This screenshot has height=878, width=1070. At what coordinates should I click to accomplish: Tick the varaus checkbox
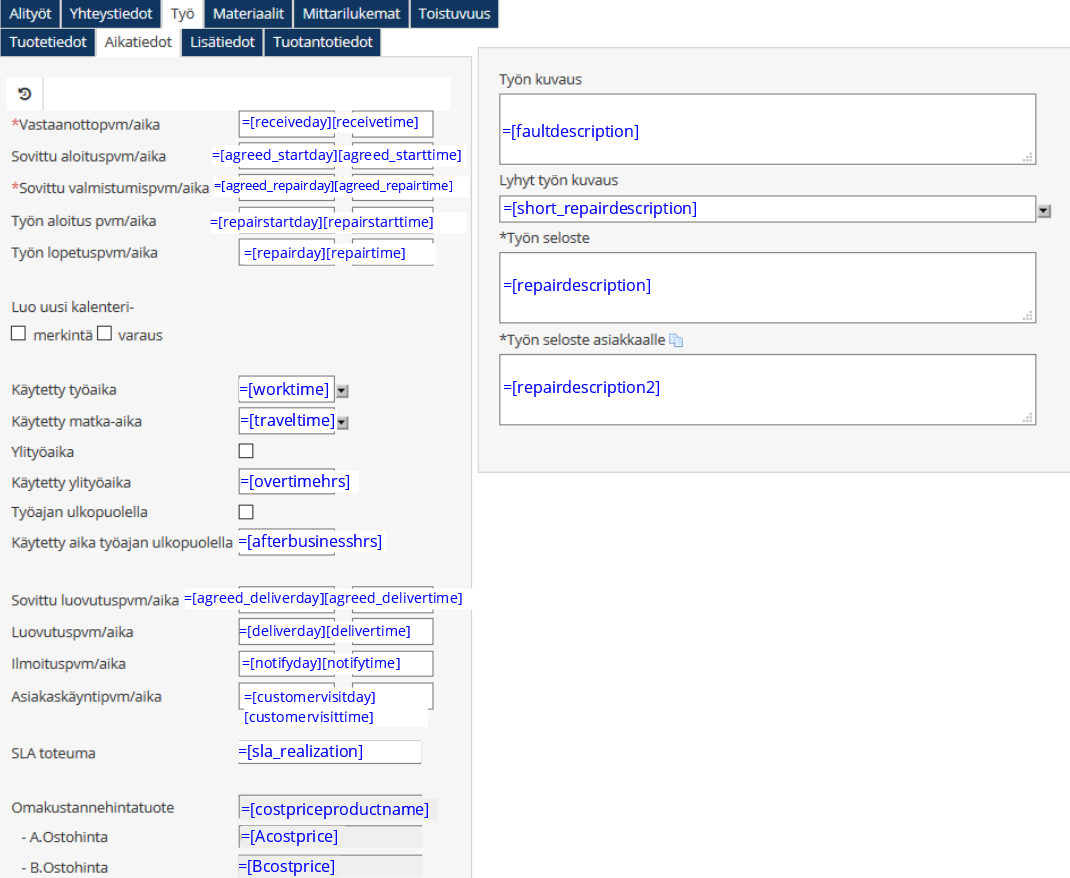click(x=104, y=334)
